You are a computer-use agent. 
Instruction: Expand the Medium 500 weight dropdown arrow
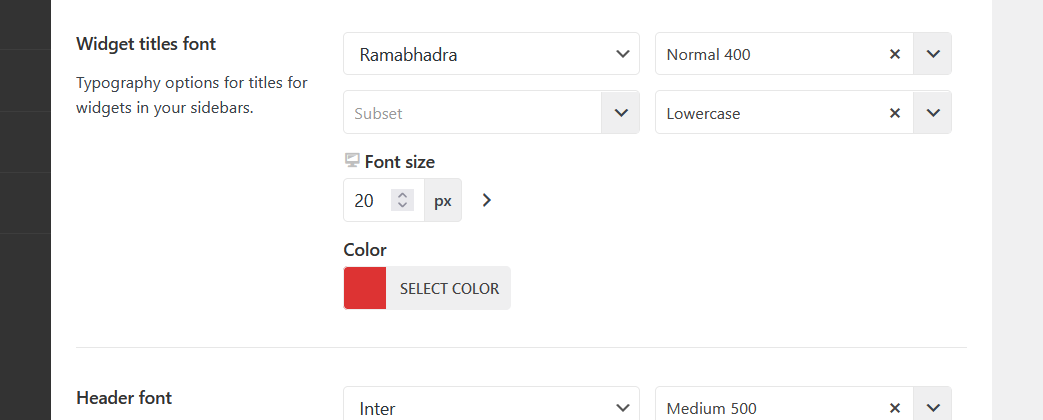pyautogui.click(x=933, y=407)
